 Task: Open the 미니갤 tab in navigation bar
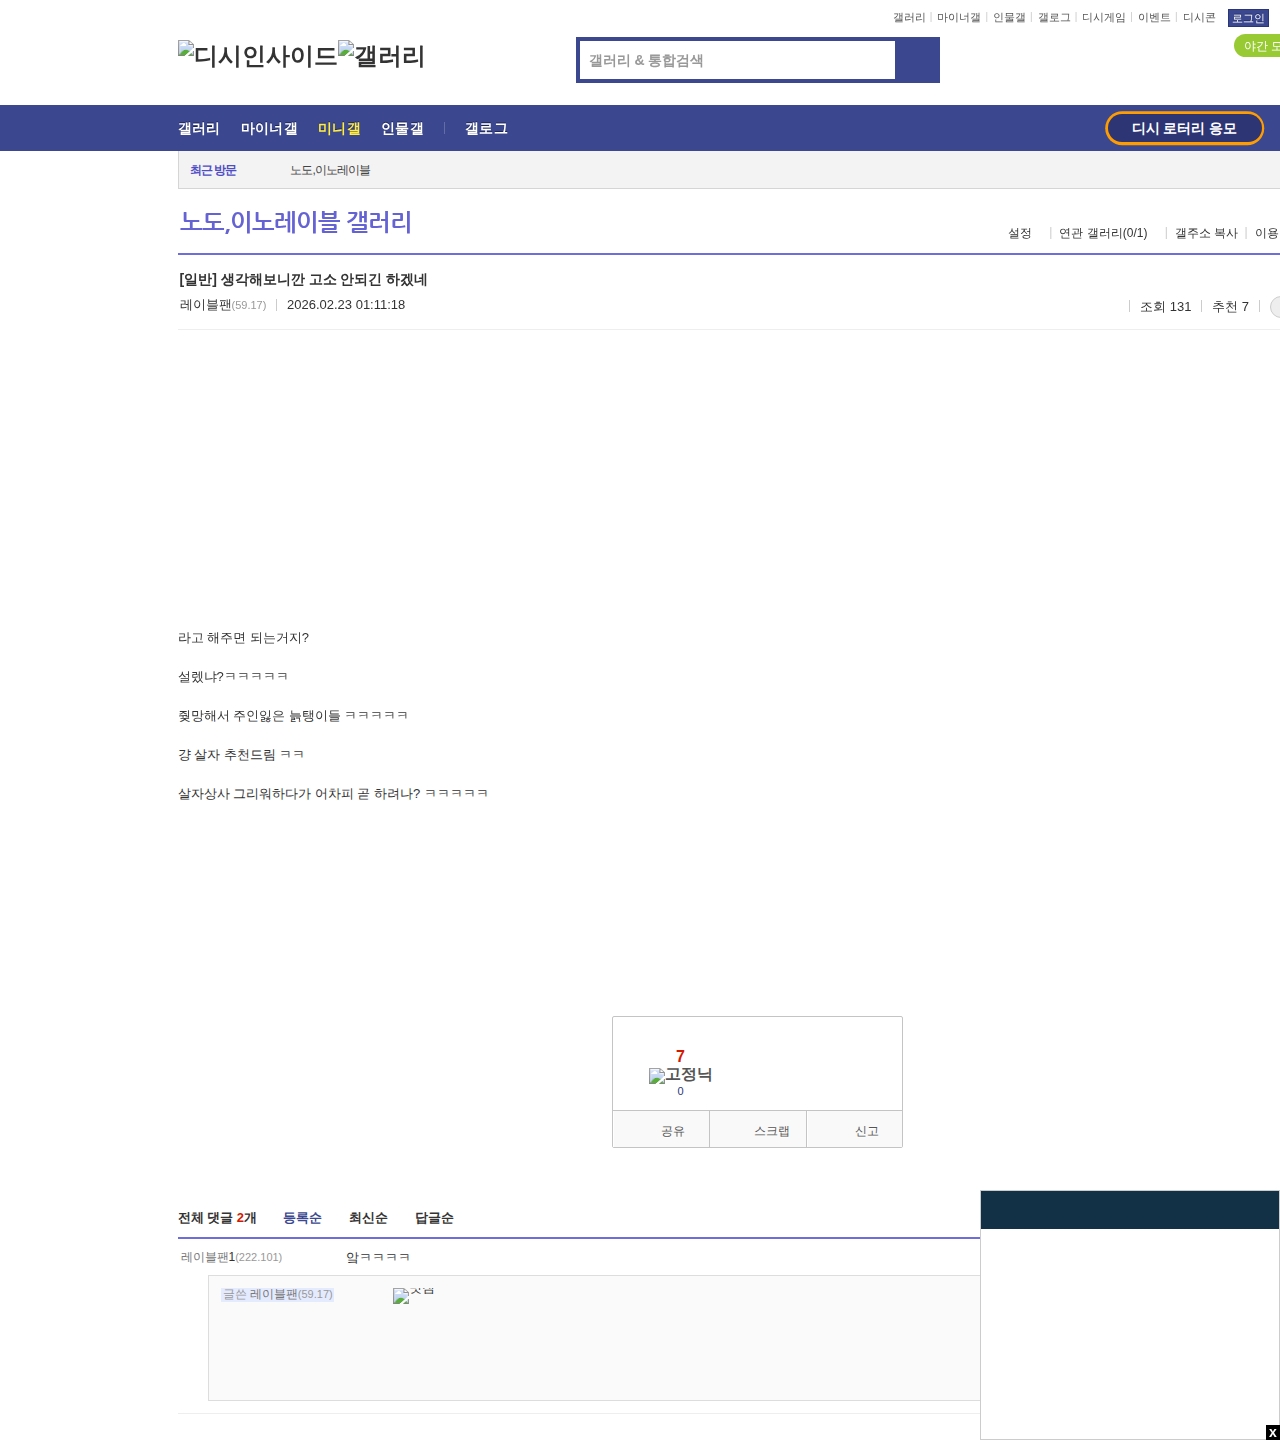(x=339, y=129)
